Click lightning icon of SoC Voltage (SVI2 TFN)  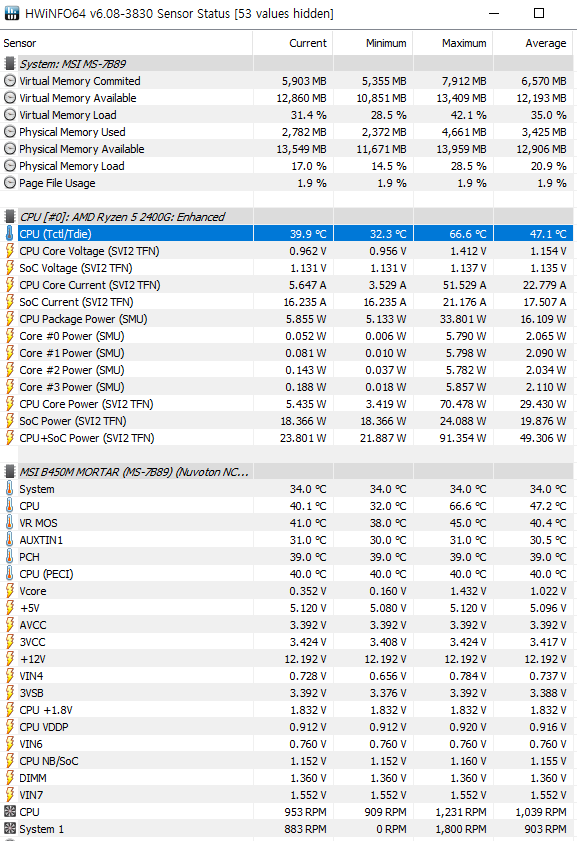point(10,268)
